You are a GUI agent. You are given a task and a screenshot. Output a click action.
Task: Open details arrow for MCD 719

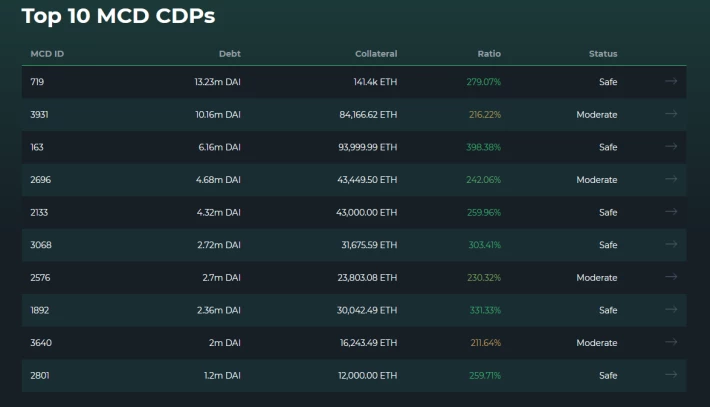point(671,81)
